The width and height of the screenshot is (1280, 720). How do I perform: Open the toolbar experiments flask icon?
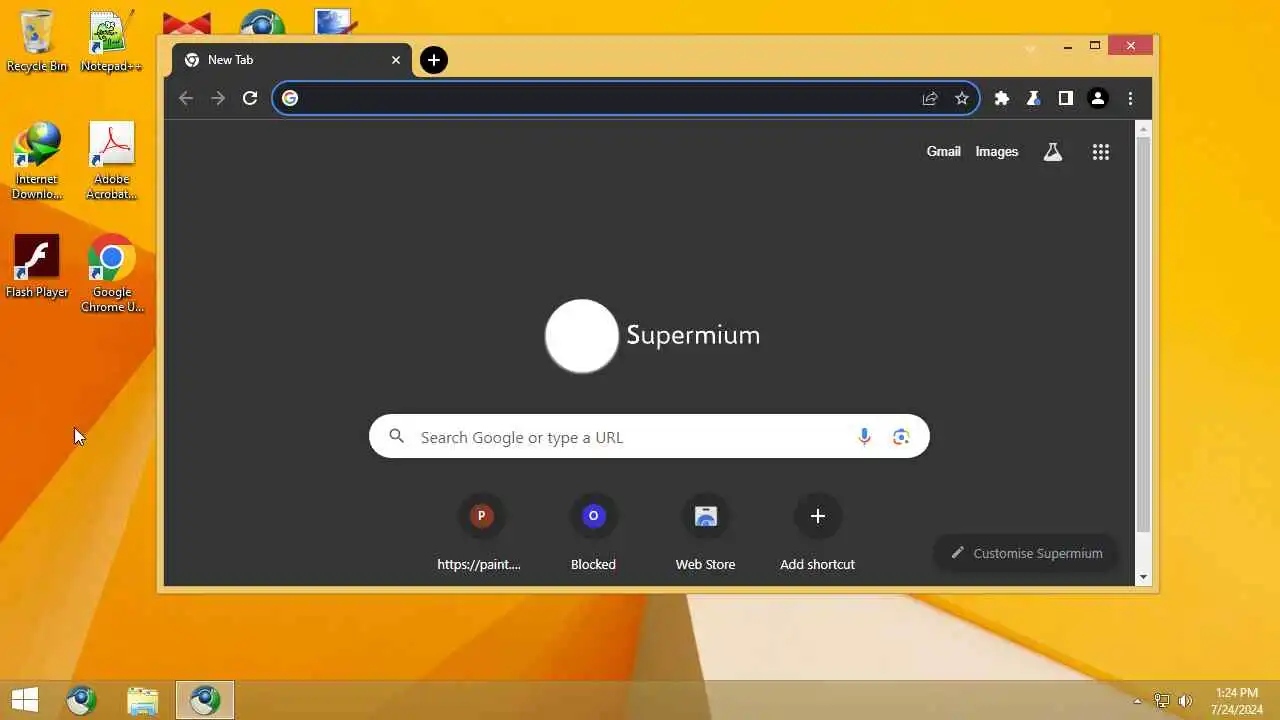[x=1034, y=98]
